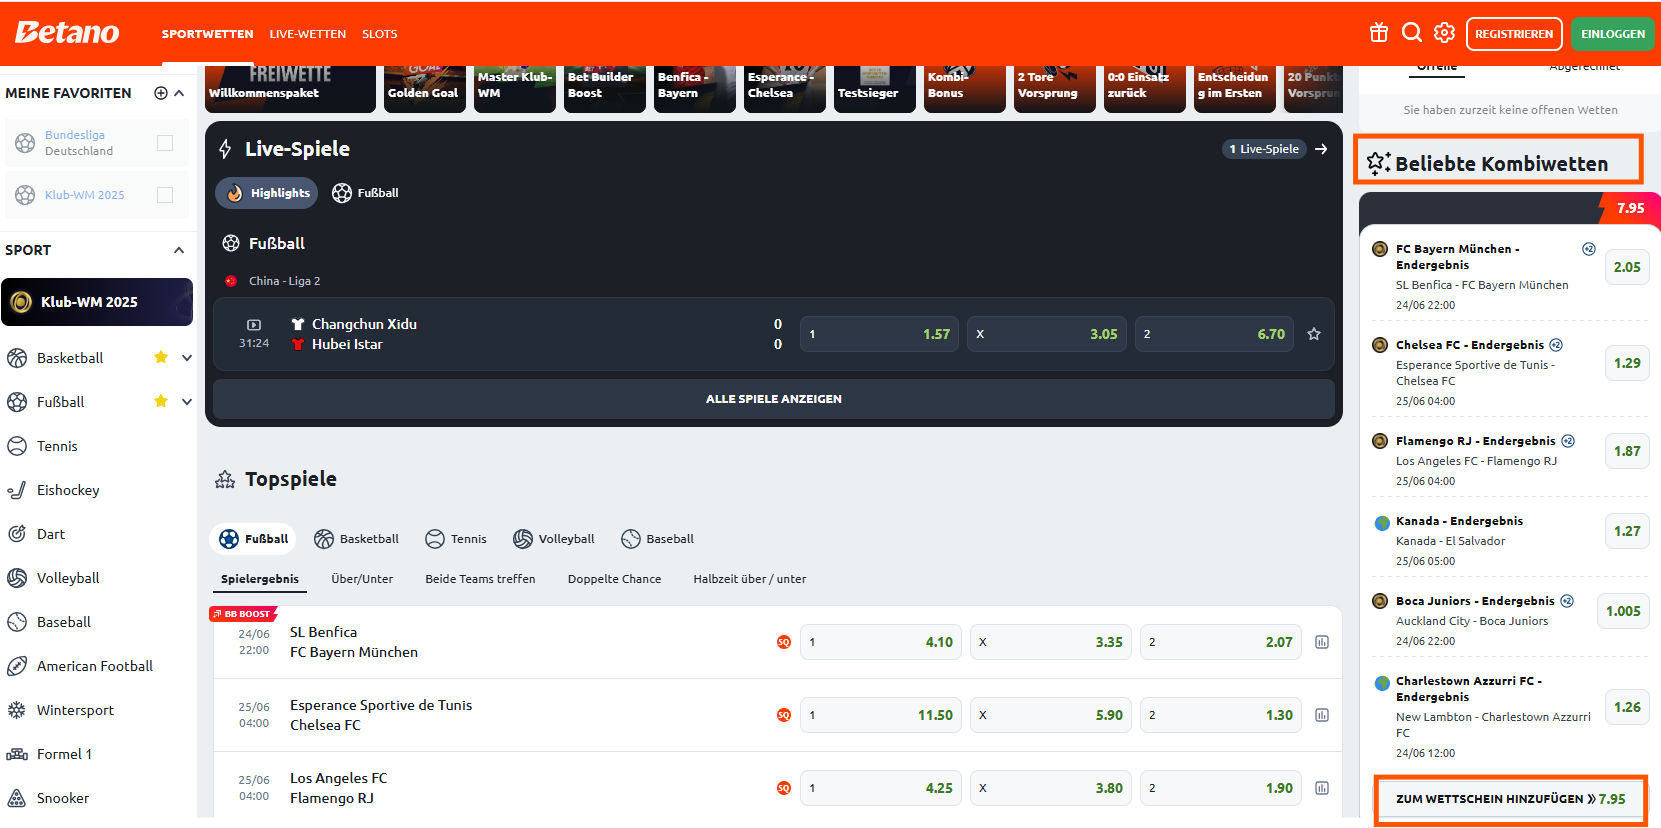Click Zum Wettschein hinzufügen 7.95
Image resolution: width=1661 pixels, height=828 pixels.
(x=1511, y=799)
